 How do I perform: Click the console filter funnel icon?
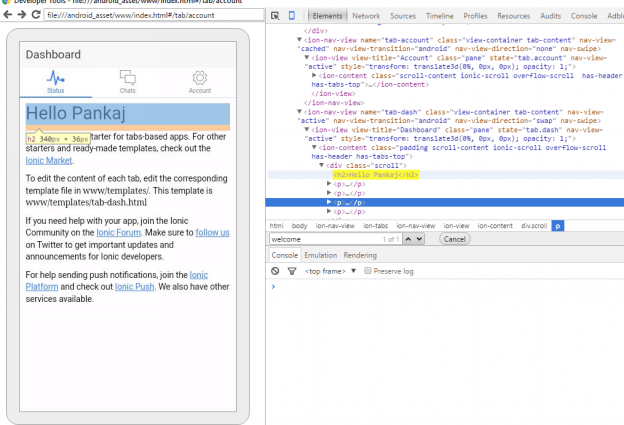[291, 271]
